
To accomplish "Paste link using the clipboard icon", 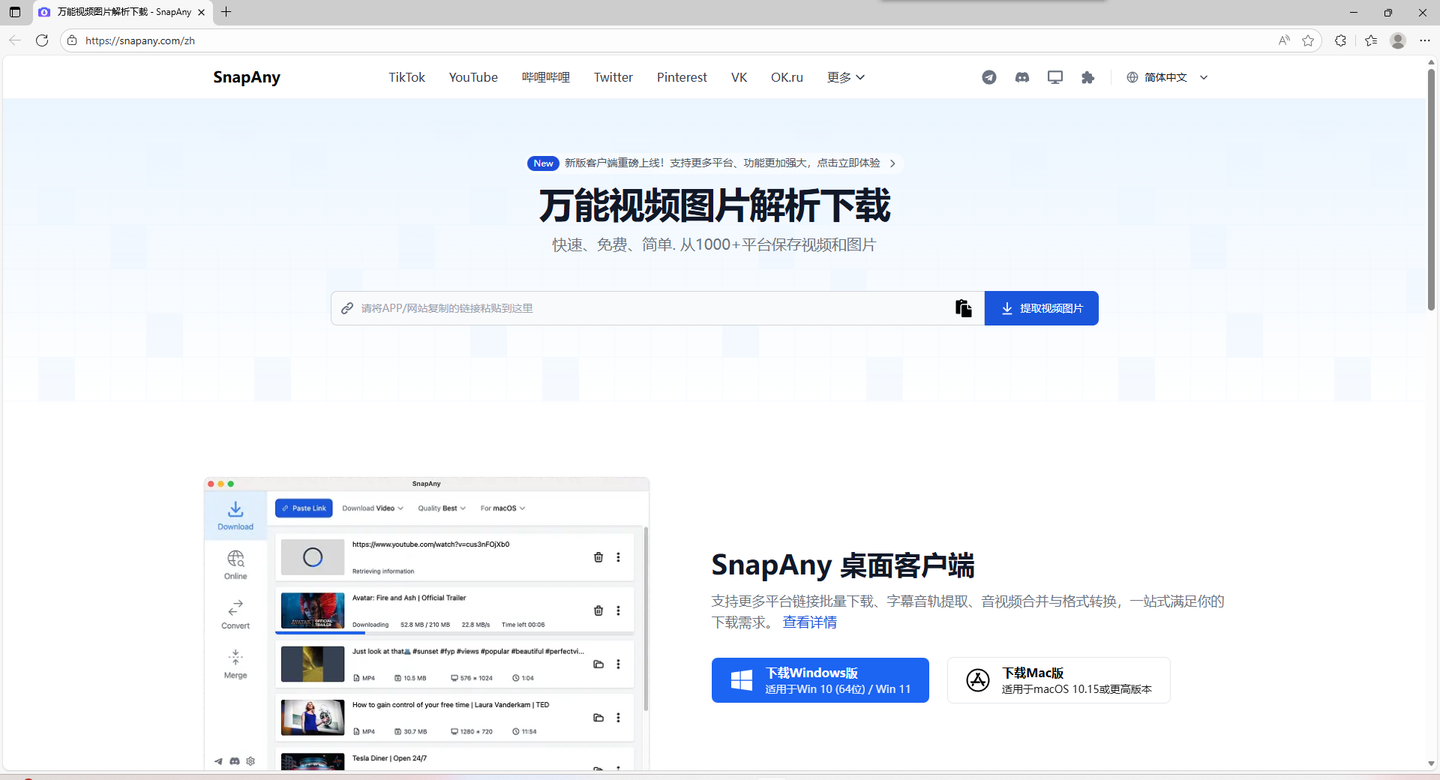I will 963,308.
